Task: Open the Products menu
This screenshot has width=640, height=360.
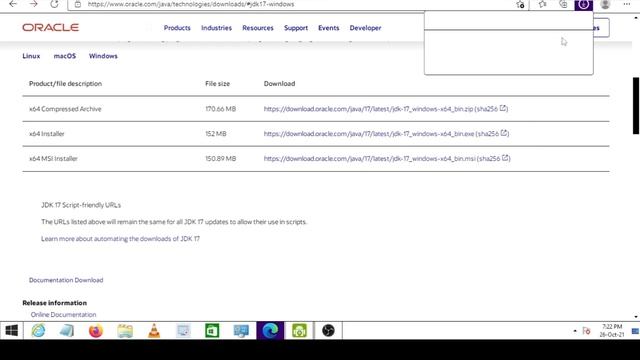Action: point(177,28)
